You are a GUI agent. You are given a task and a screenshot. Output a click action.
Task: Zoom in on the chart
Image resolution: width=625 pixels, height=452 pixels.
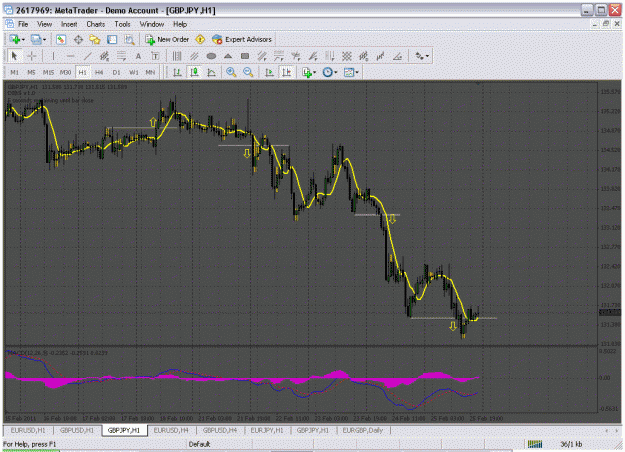231,72
